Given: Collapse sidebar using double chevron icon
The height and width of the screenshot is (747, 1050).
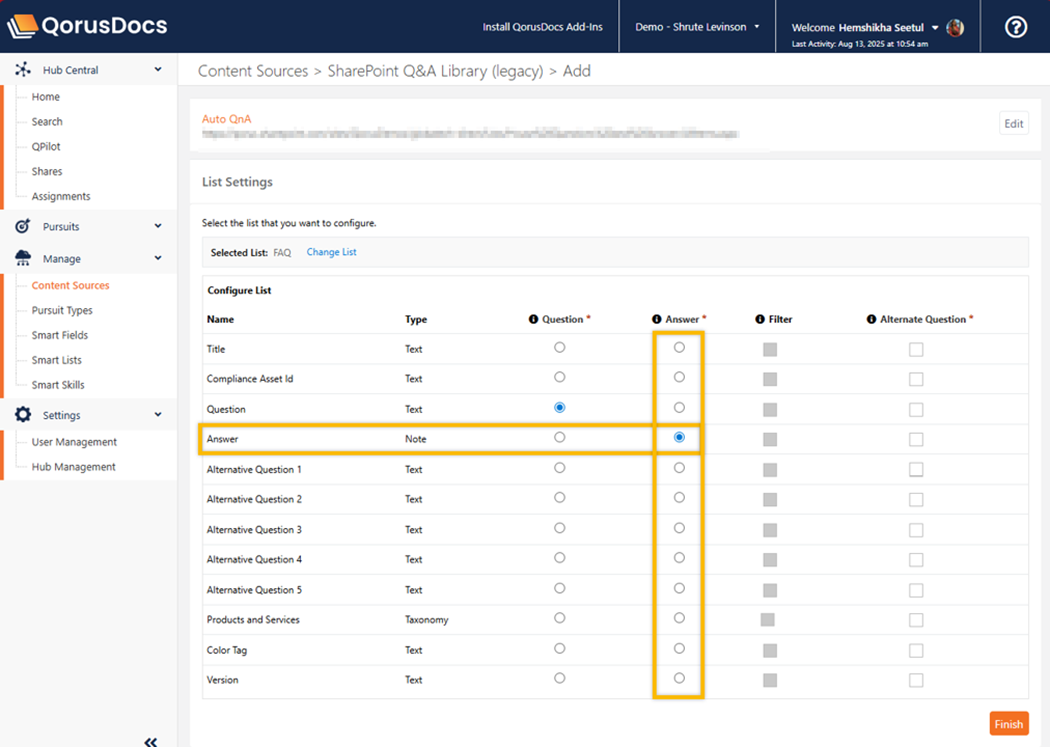Looking at the screenshot, I should [x=150, y=741].
